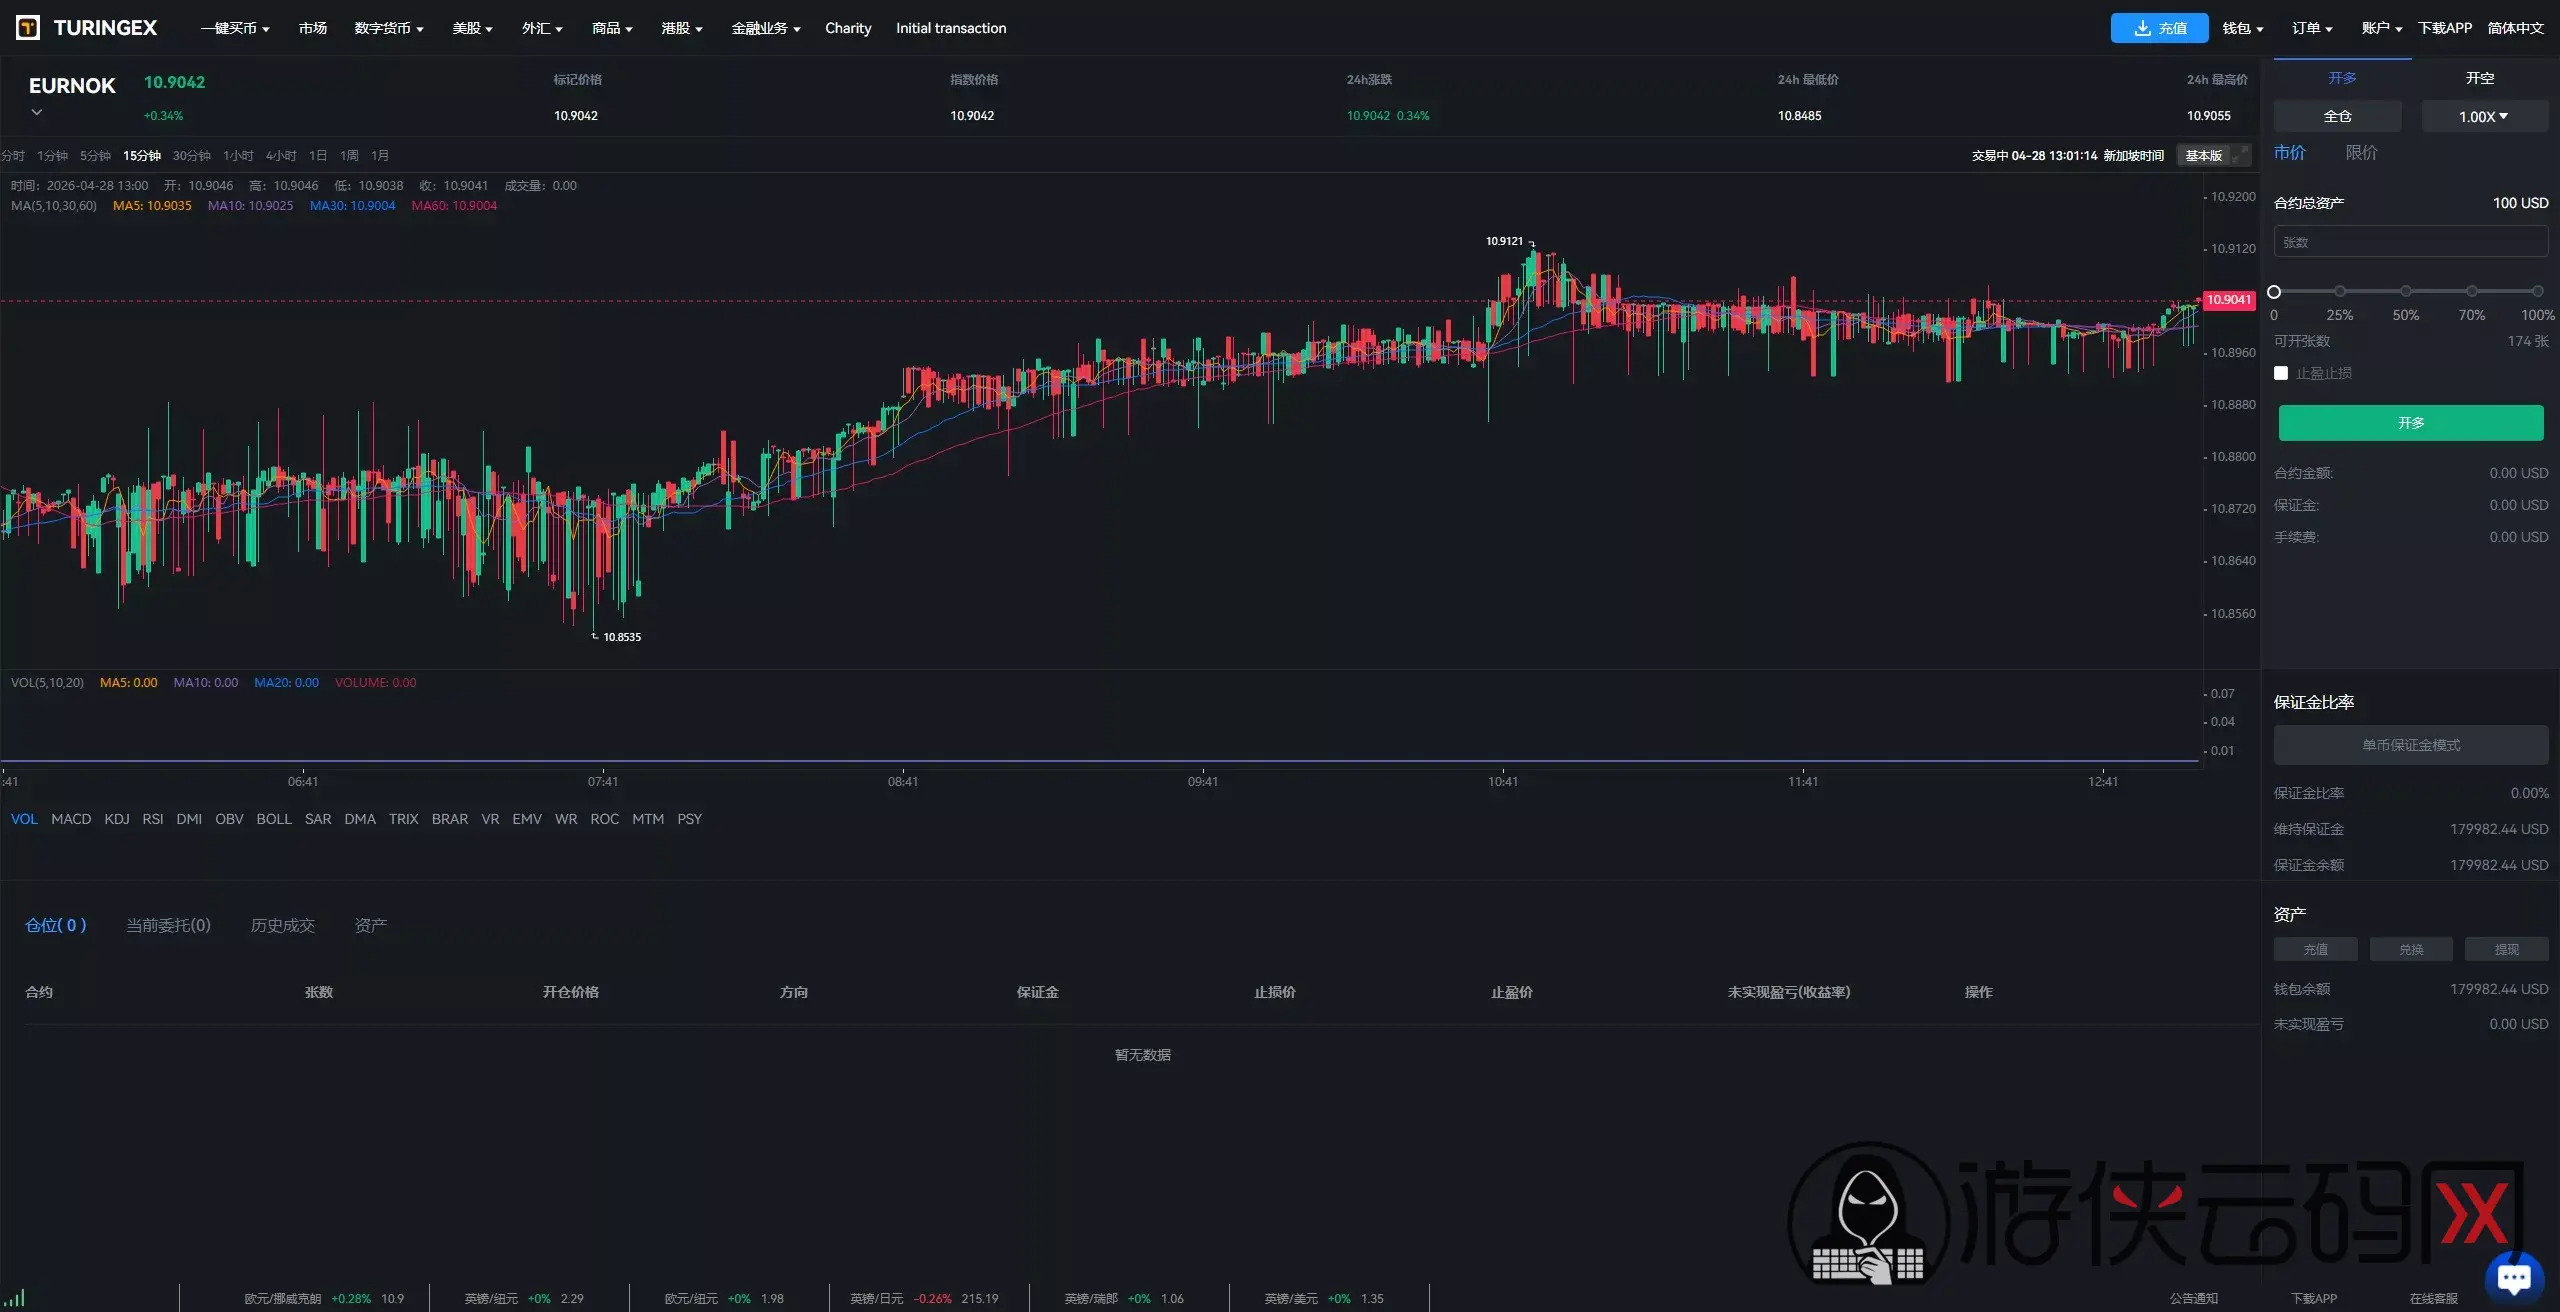Viewport: 2560px width, 1312px height.
Task: Open the 数字货币 dropdown menu
Action: 389,28
